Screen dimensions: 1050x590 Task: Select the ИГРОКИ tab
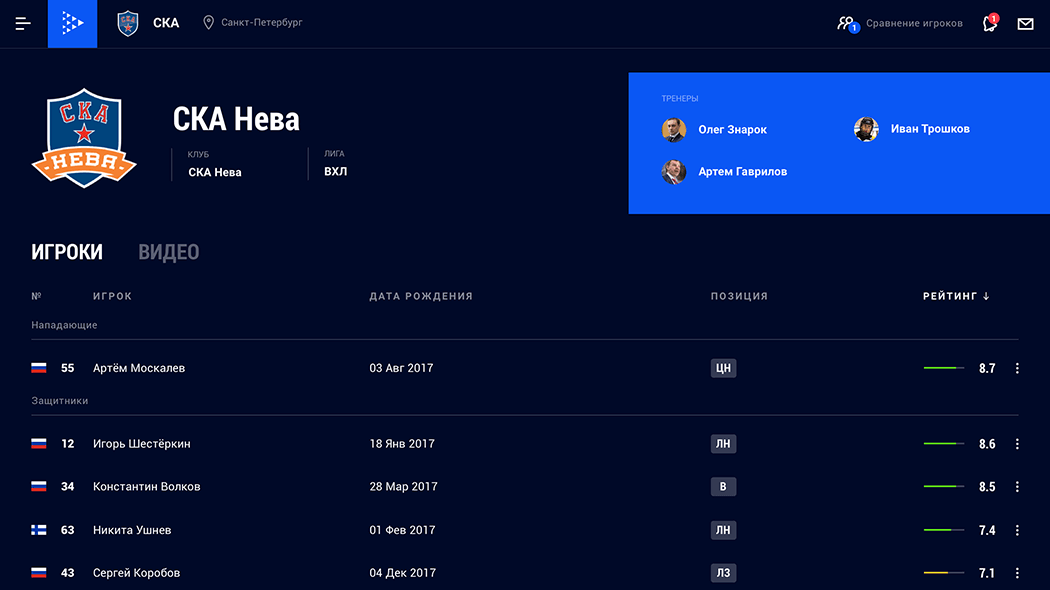[67, 252]
